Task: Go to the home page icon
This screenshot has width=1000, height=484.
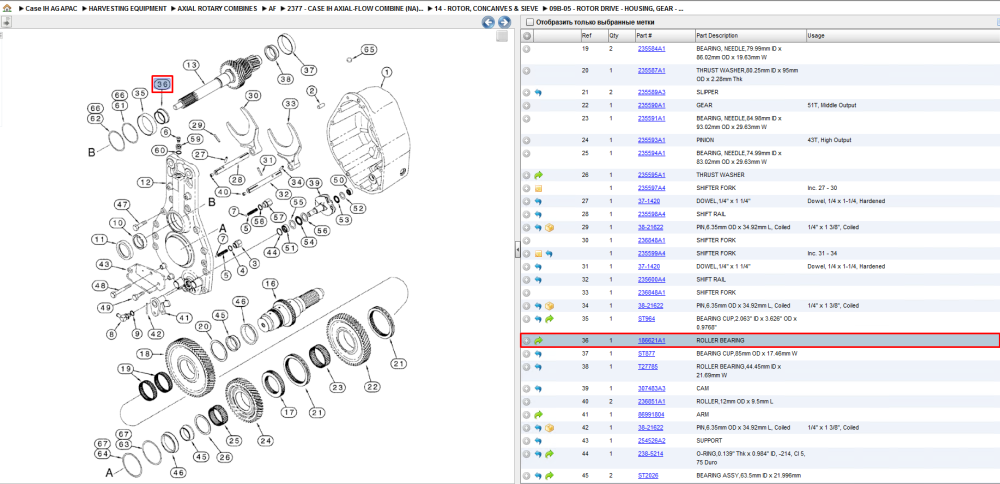Action: coord(7,10)
